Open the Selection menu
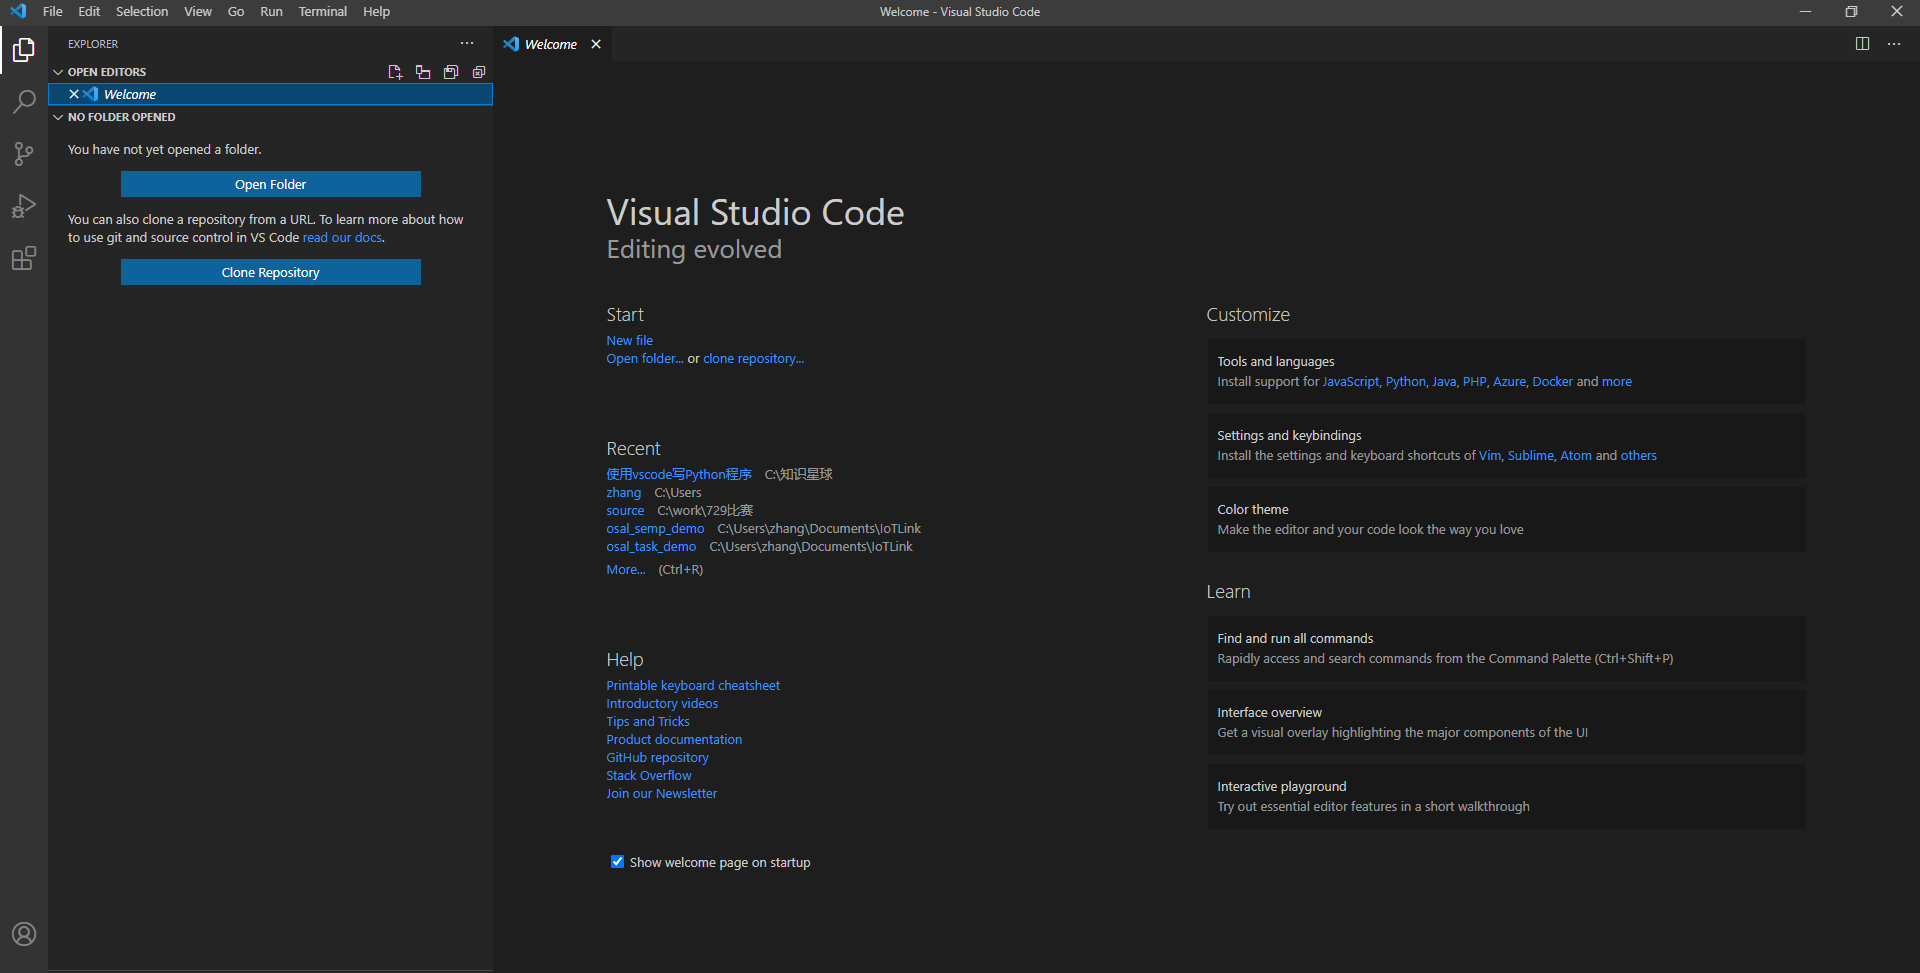 142,12
